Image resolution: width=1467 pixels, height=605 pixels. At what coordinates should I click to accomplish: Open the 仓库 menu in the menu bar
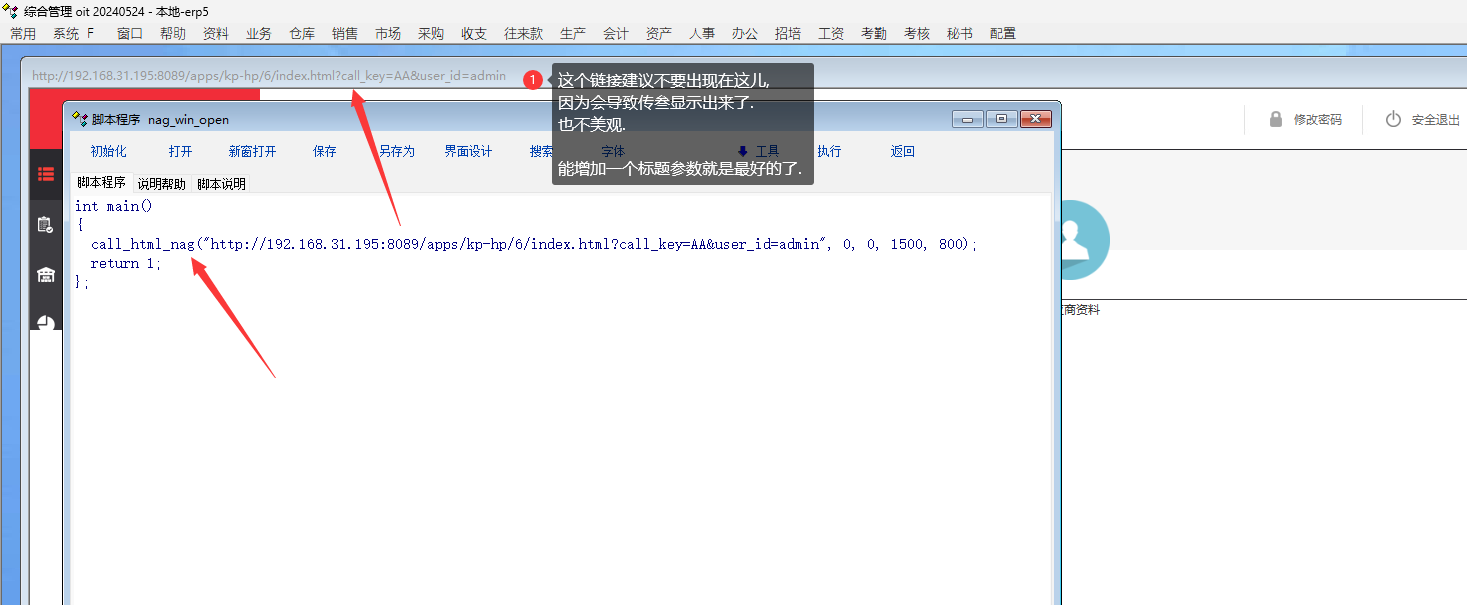[x=302, y=33]
